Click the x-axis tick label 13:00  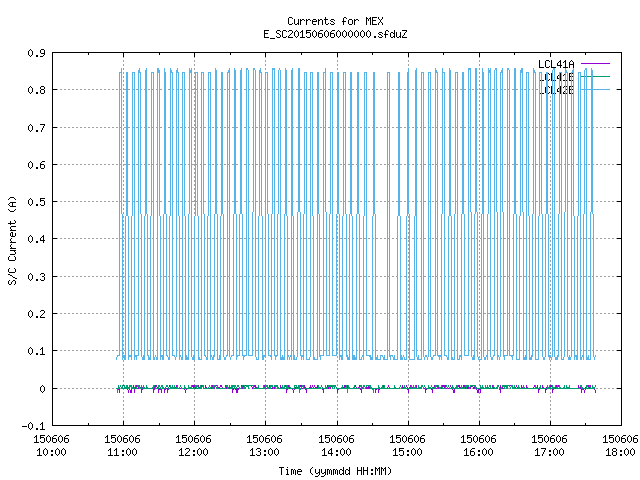264,452
